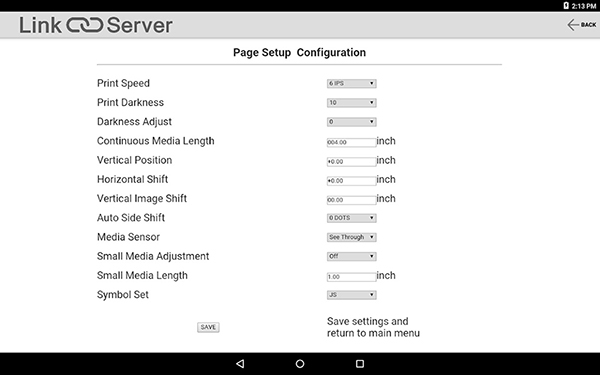
Task: Open Small Media Adjustment dropdown
Action: (351, 256)
